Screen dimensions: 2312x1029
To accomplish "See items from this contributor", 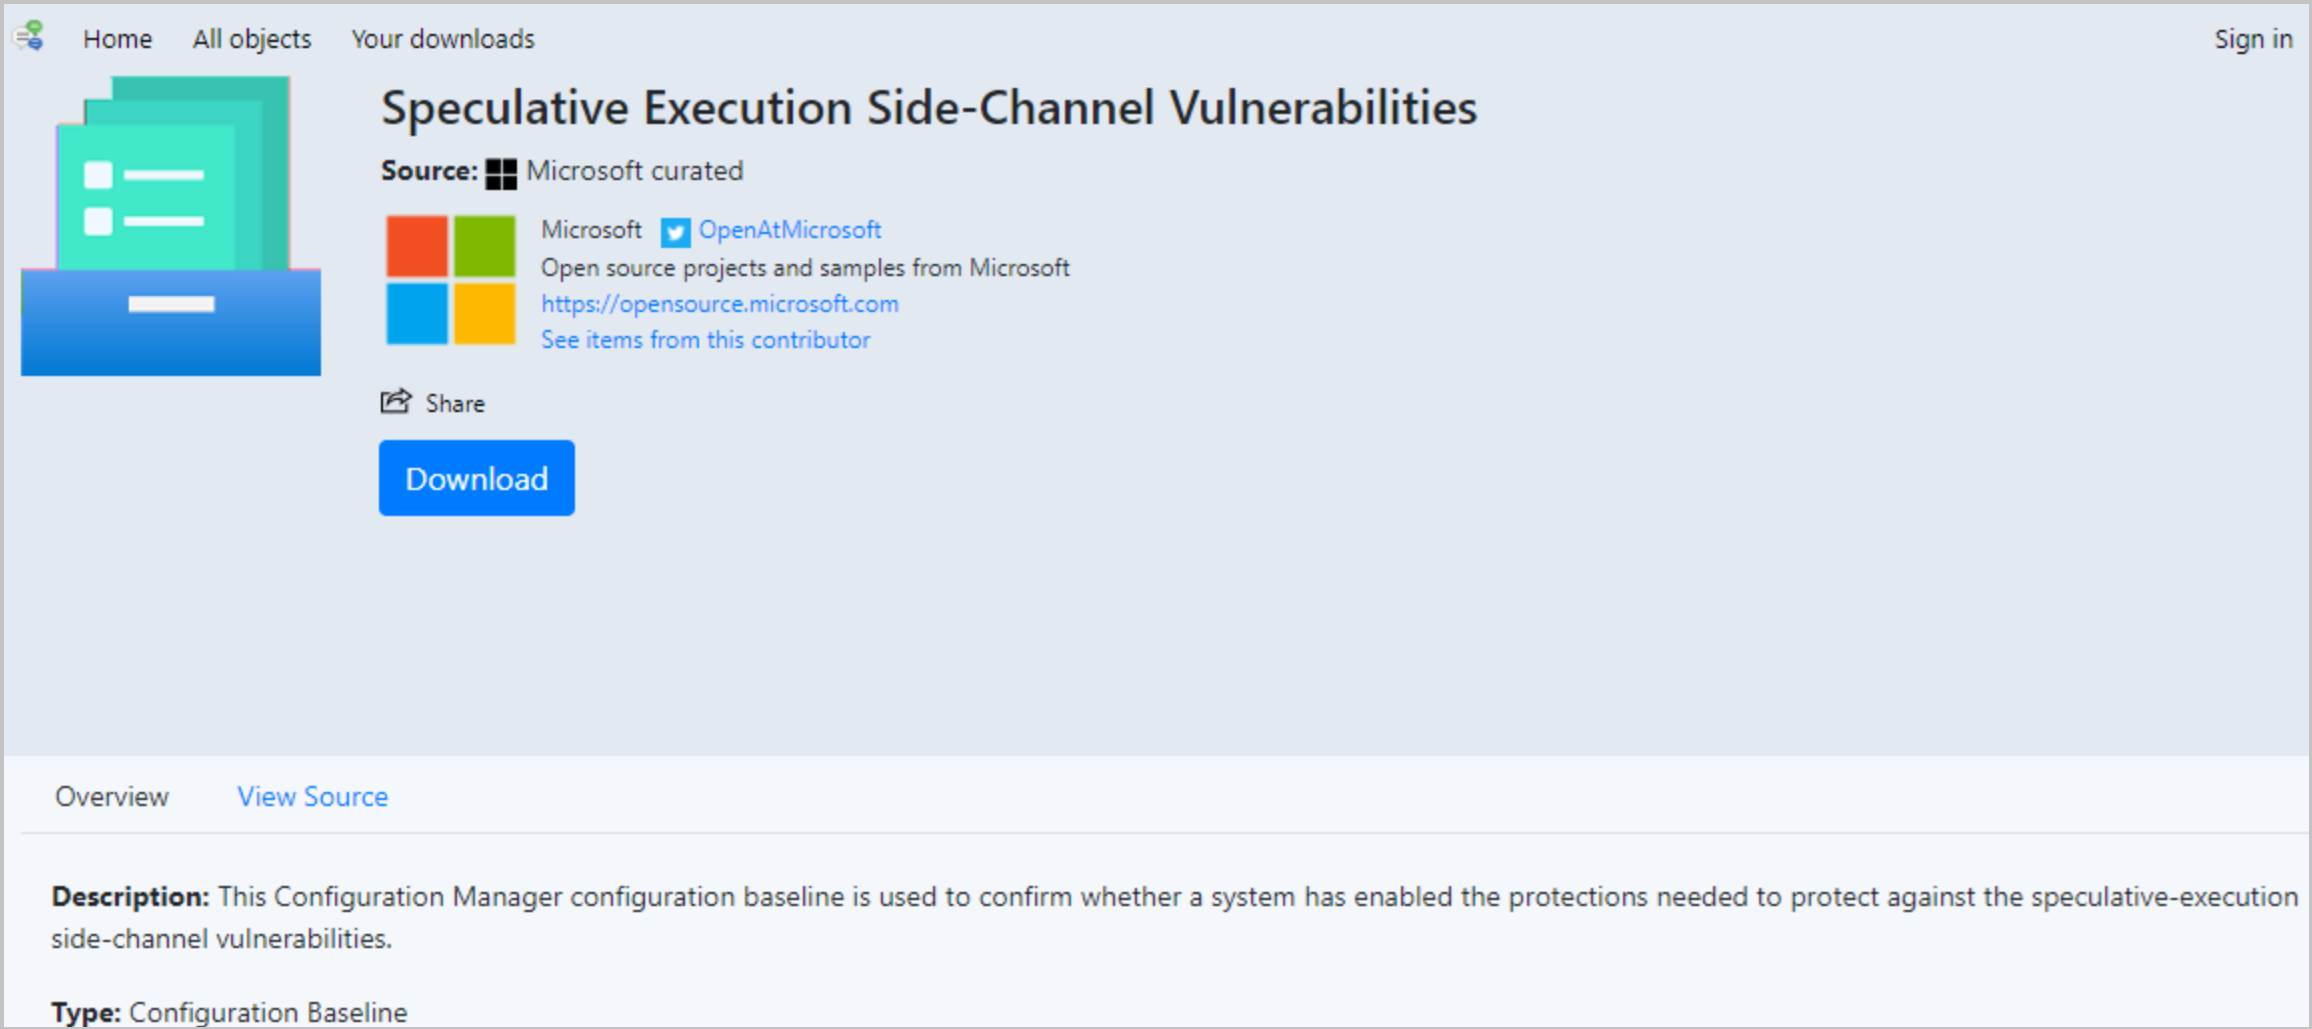I will [705, 340].
